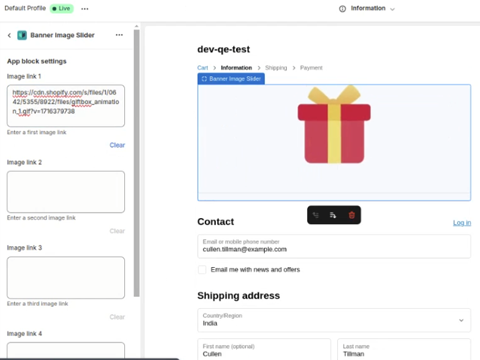Click the Shipping address heading
The height and width of the screenshot is (360, 480).
coord(238,296)
